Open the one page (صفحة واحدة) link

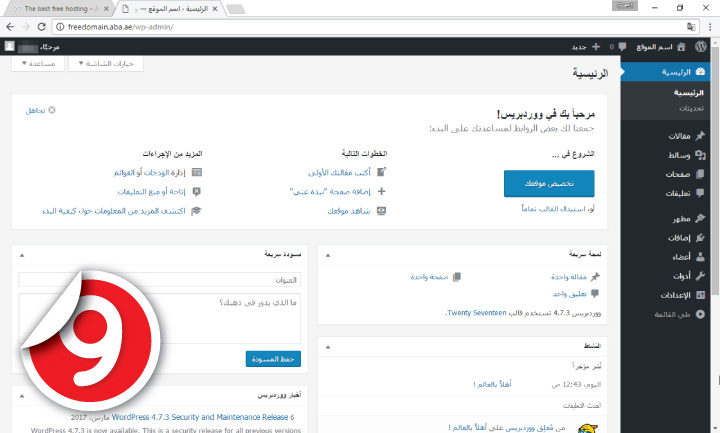click(429, 277)
